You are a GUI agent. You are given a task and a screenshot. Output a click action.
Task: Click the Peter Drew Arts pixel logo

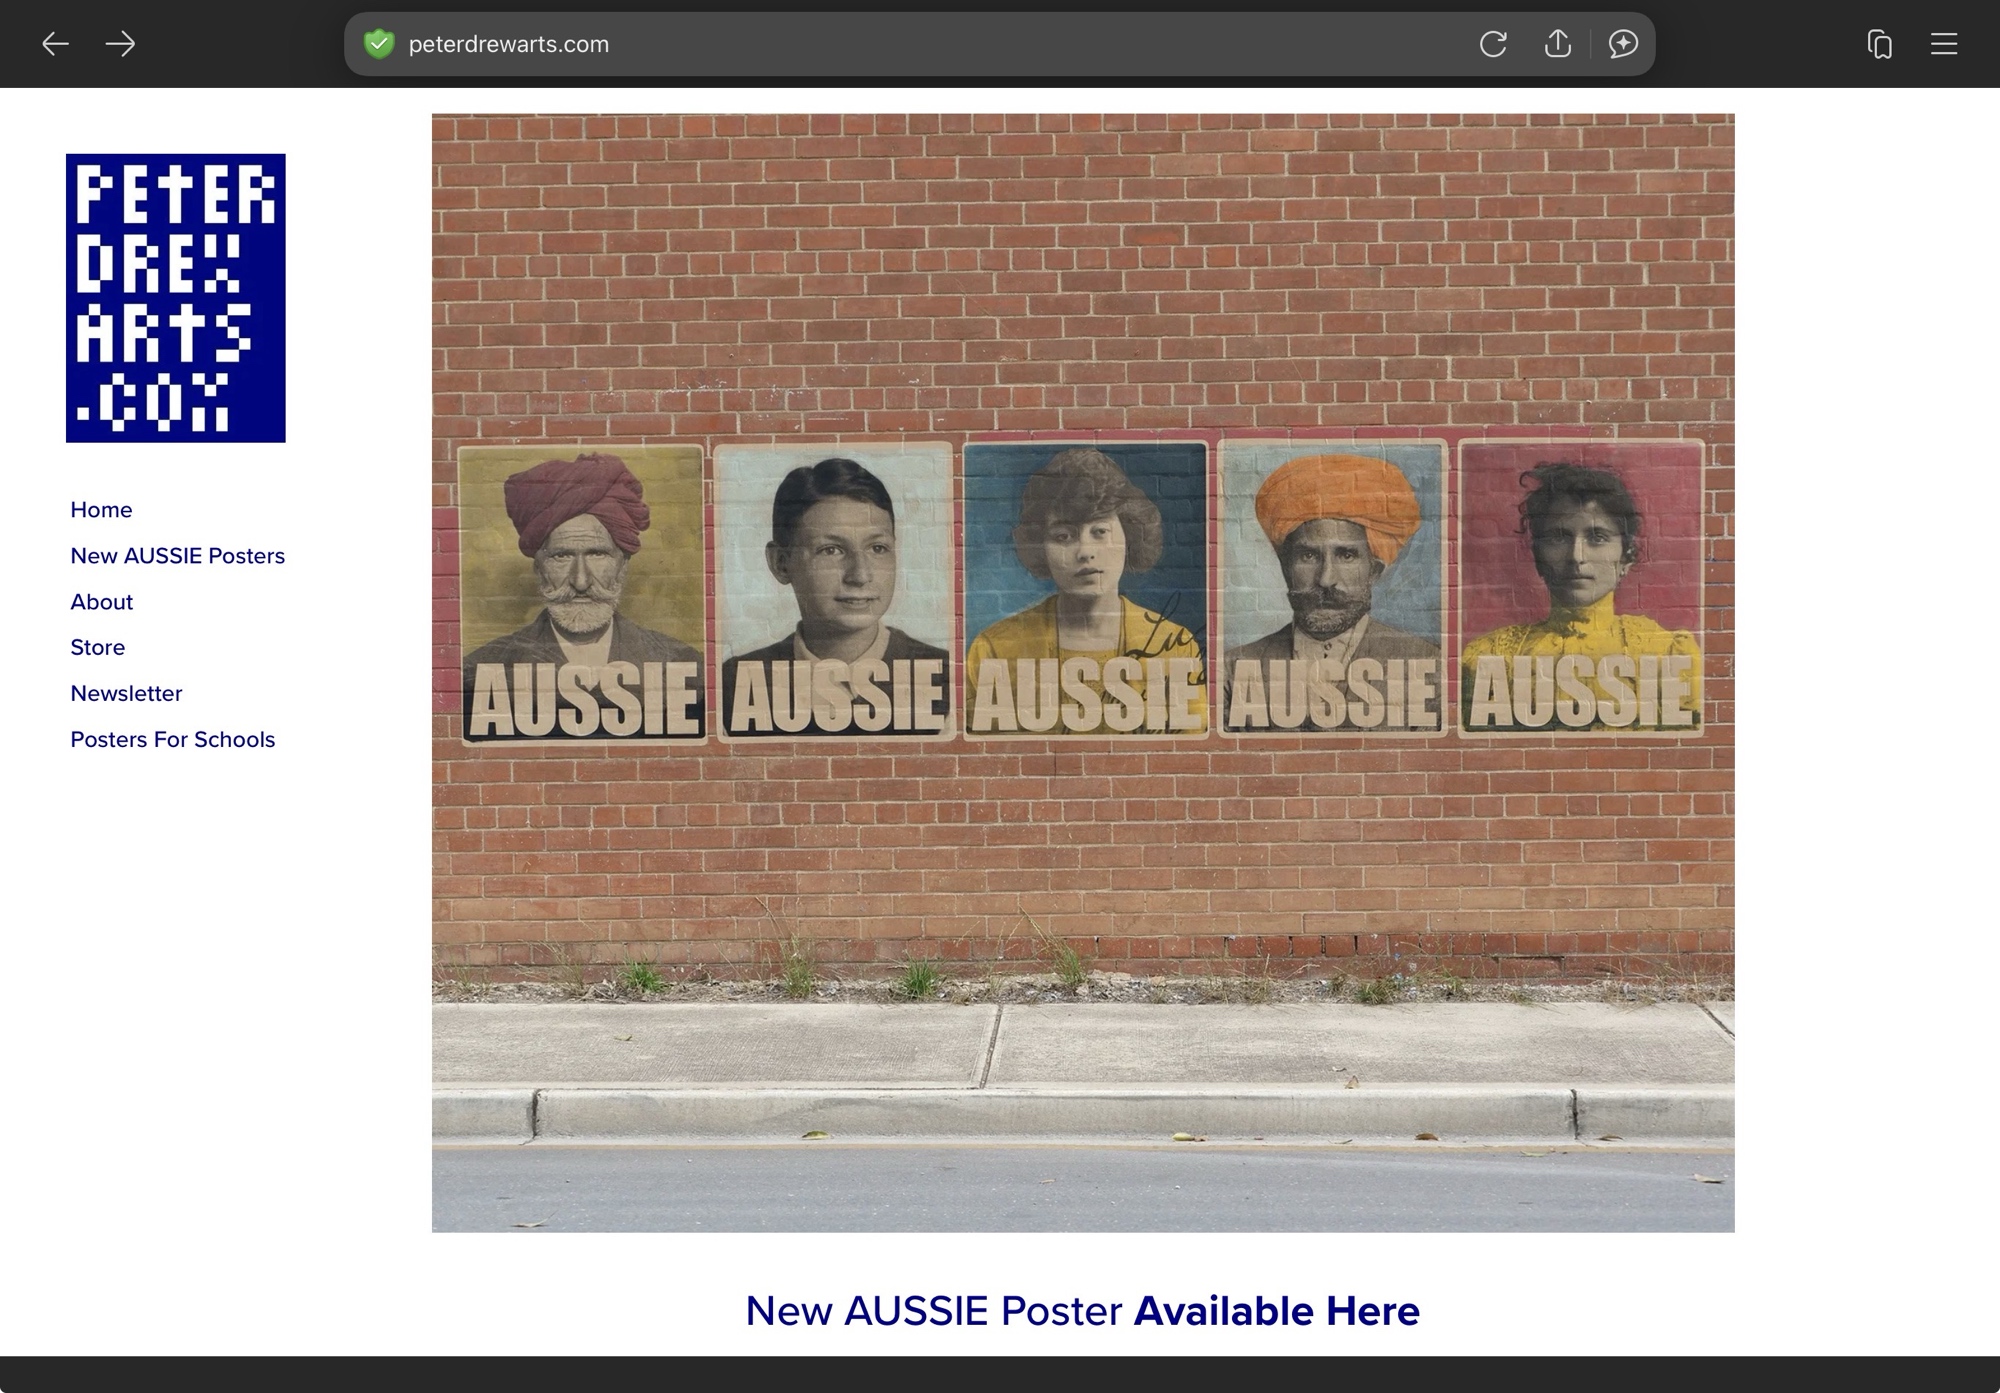coord(176,298)
